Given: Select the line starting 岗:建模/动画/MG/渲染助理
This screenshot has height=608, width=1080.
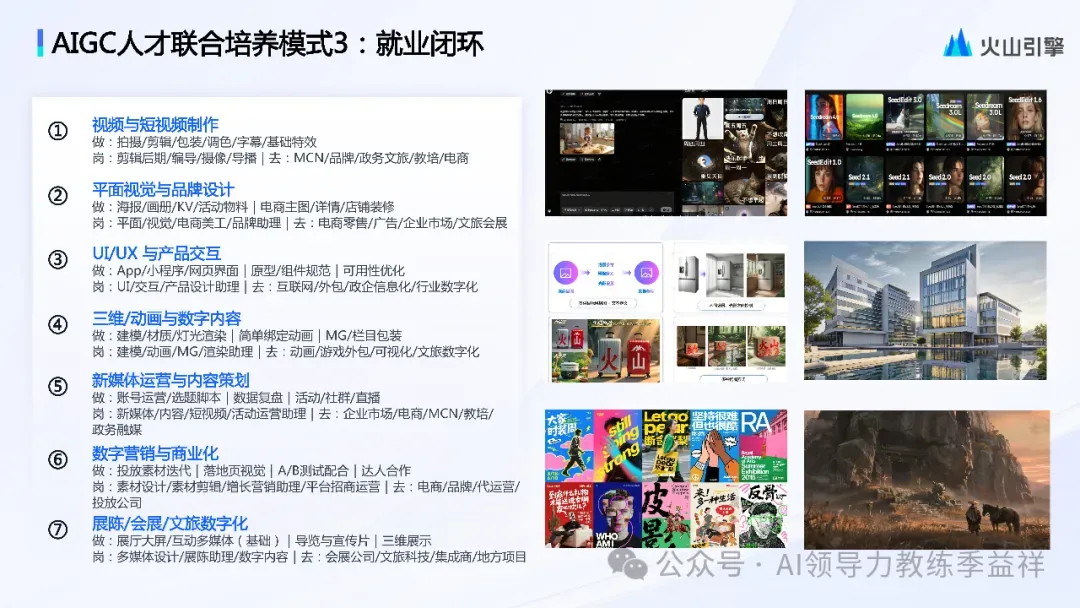Looking at the screenshot, I should point(285,352).
